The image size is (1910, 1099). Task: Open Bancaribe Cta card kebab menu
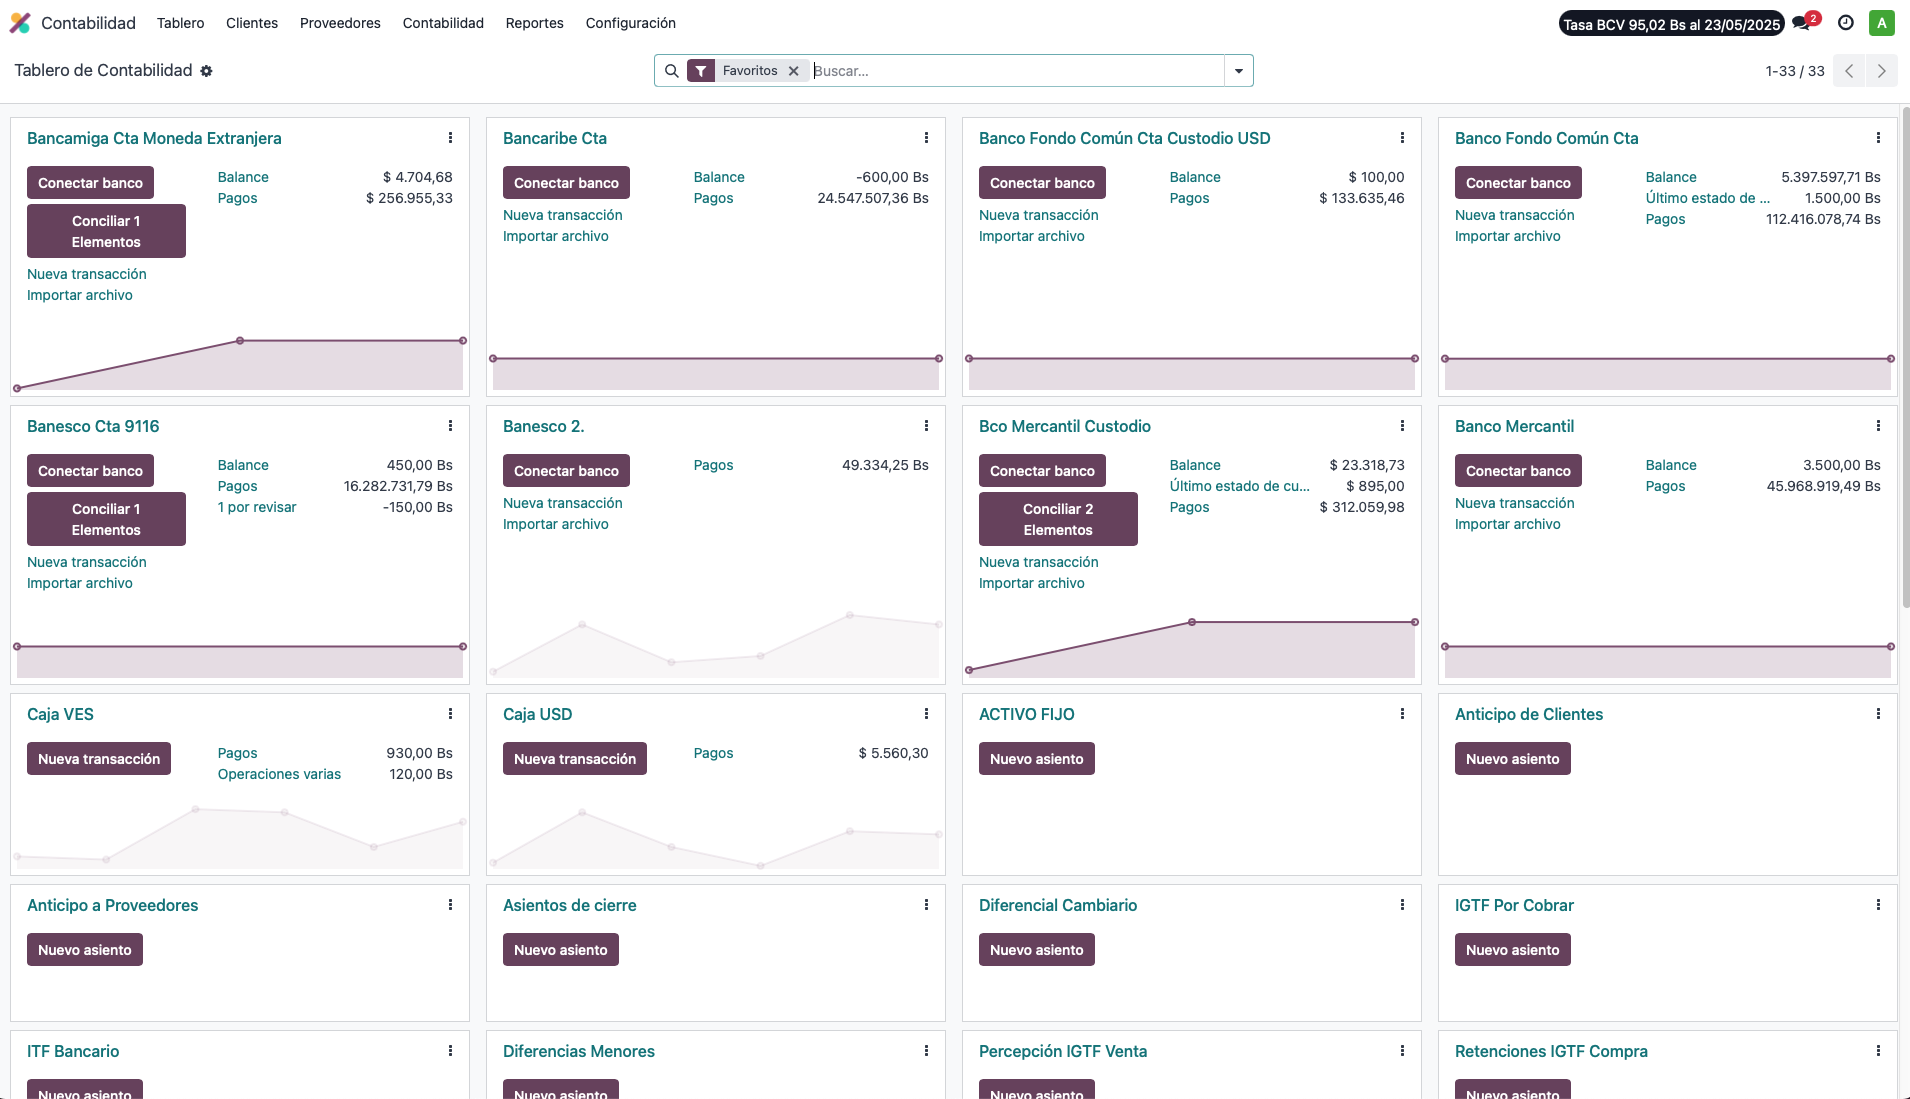click(x=926, y=138)
